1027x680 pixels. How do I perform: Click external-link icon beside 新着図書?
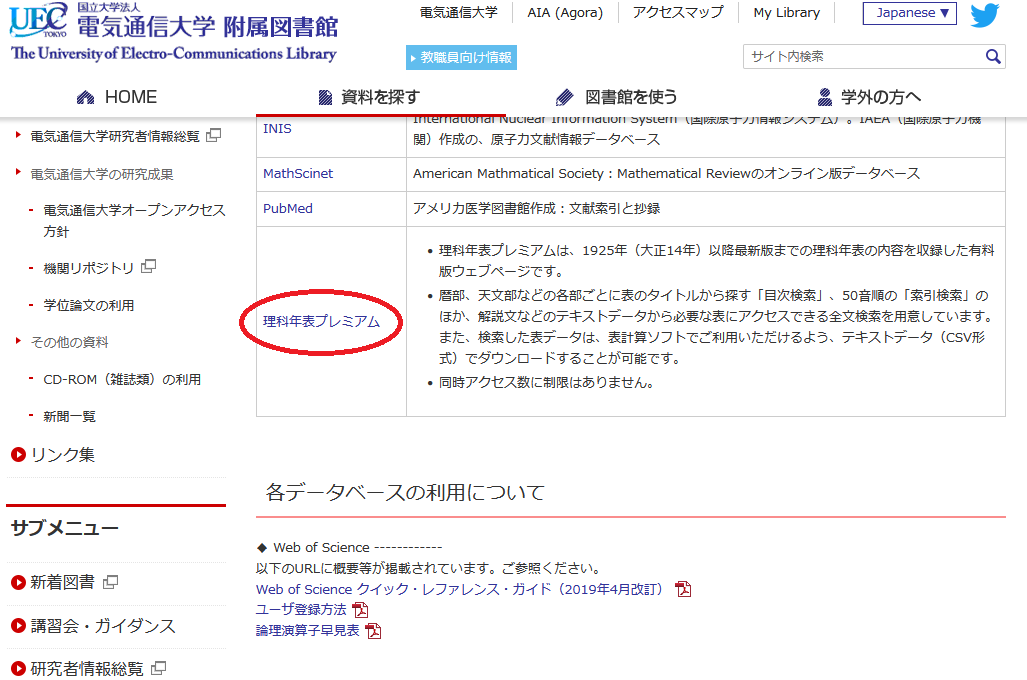point(111,582)
